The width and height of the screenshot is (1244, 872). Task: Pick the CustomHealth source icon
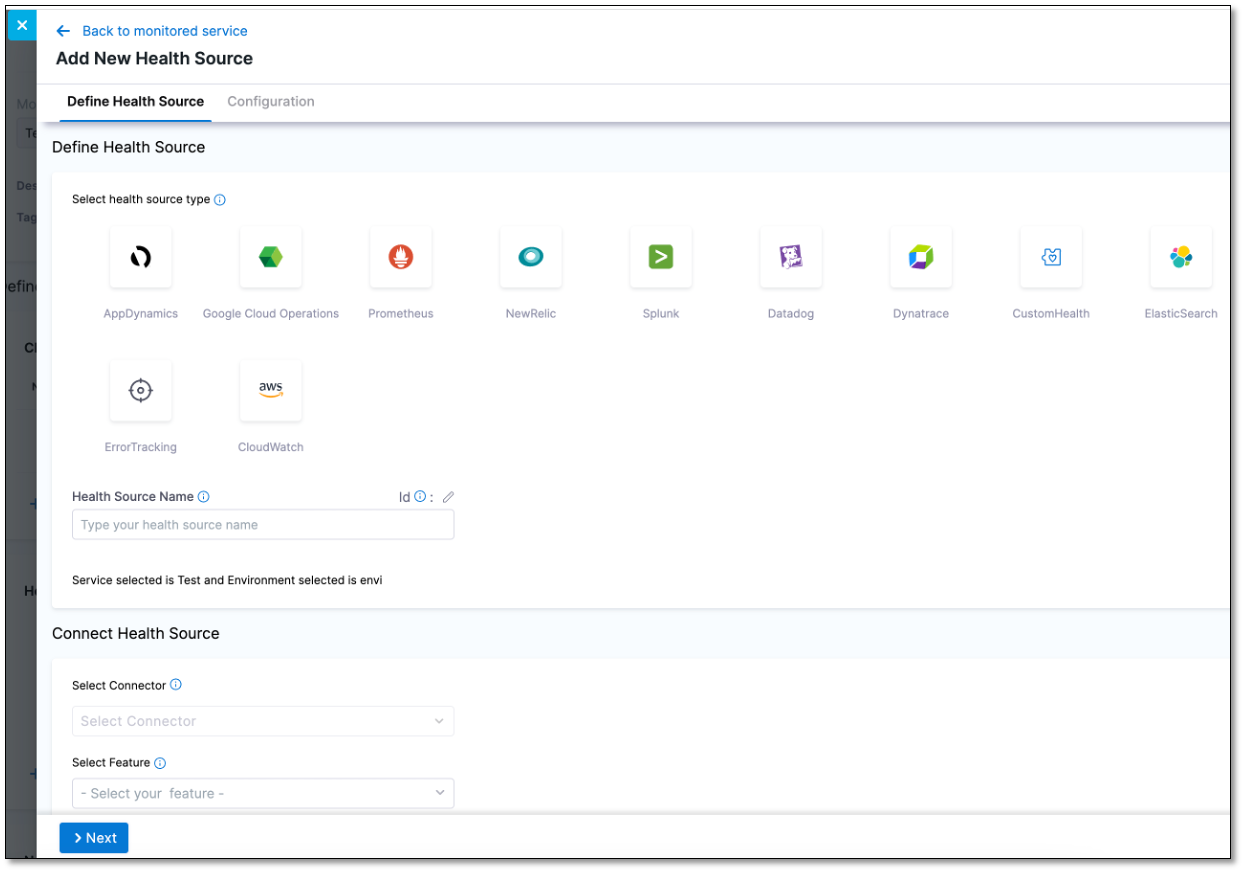click(x=1050, y=257)
